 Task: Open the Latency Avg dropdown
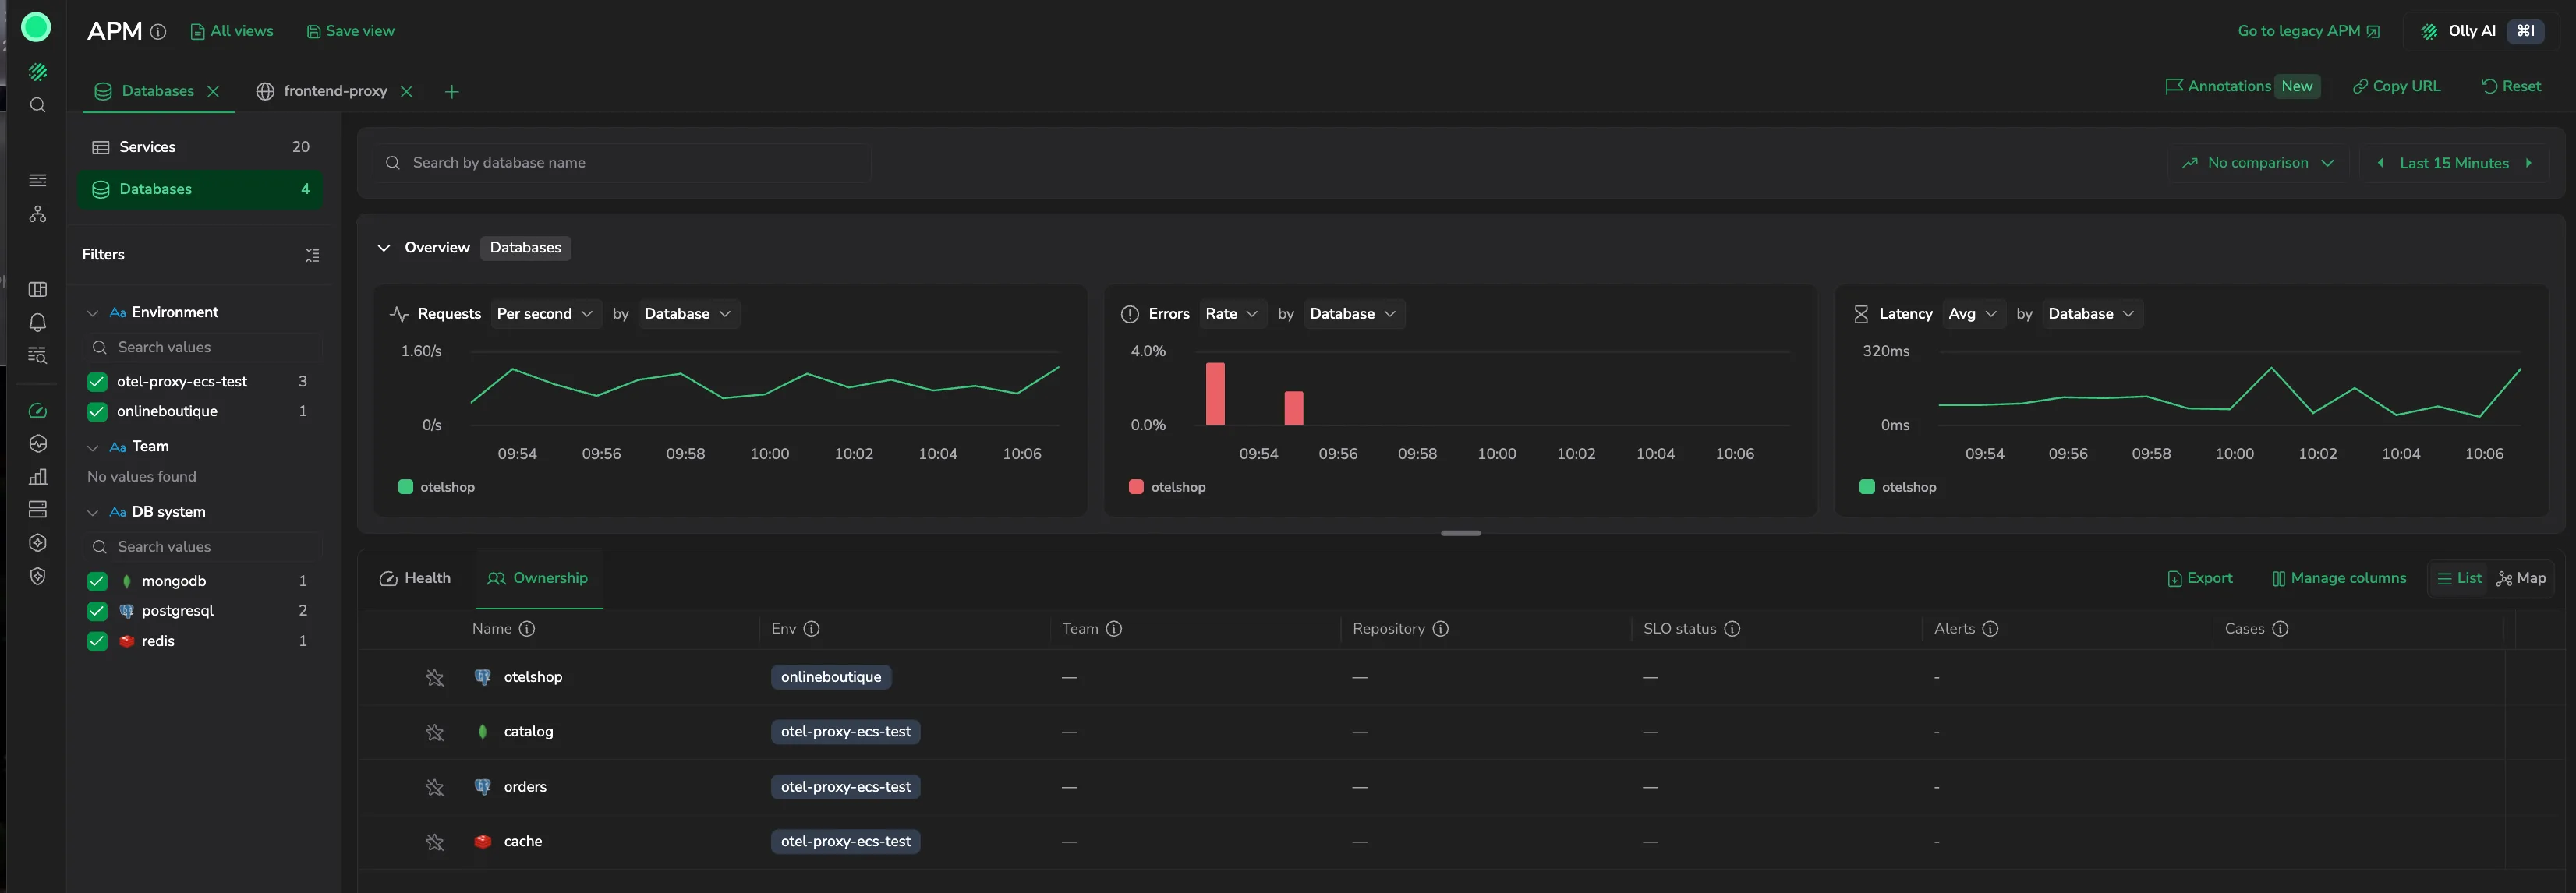point(1973,314)
